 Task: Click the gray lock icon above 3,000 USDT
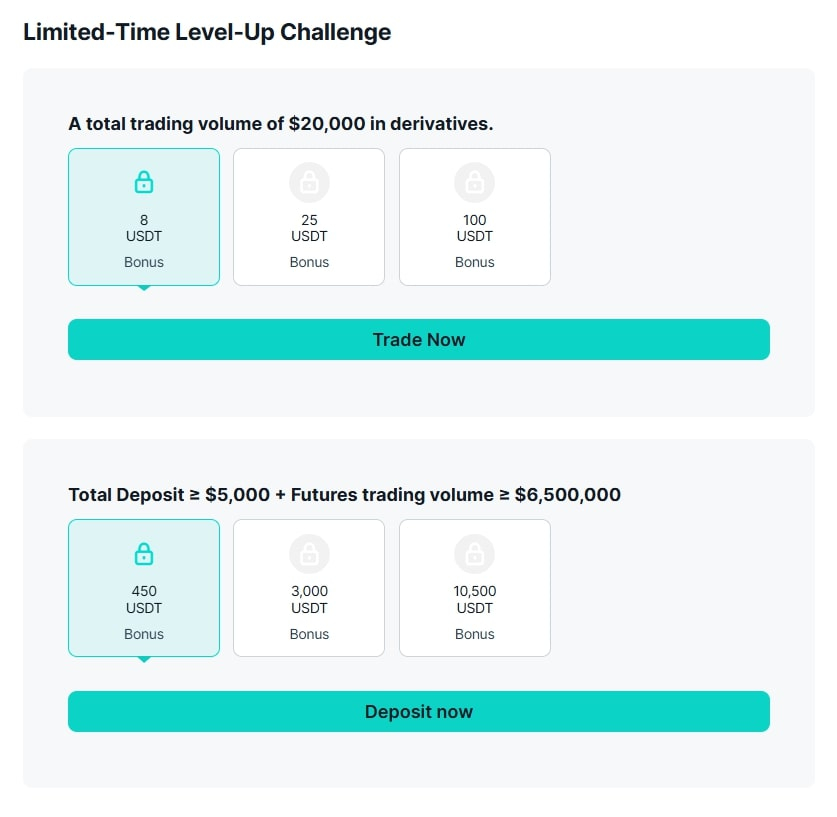[x=309, y=554]
